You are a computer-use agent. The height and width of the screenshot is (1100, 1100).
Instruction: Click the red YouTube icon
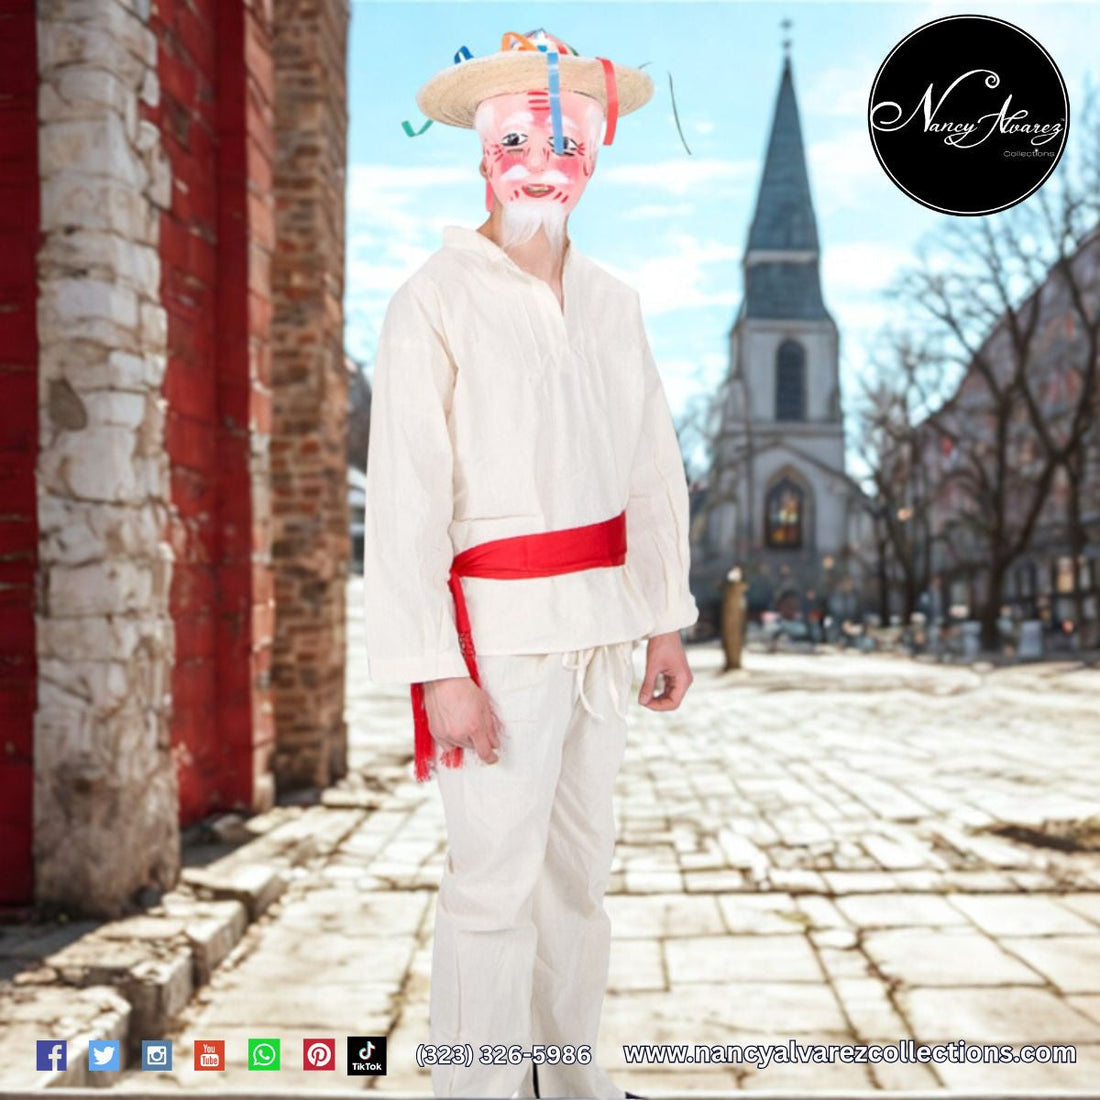click(x=209, y=1055)
